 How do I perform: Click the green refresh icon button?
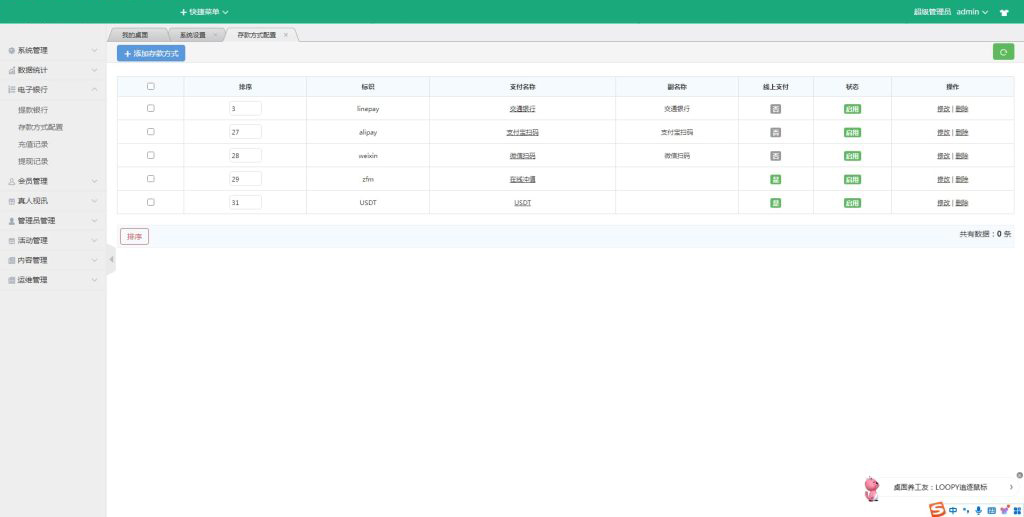tap(1002, 52)
